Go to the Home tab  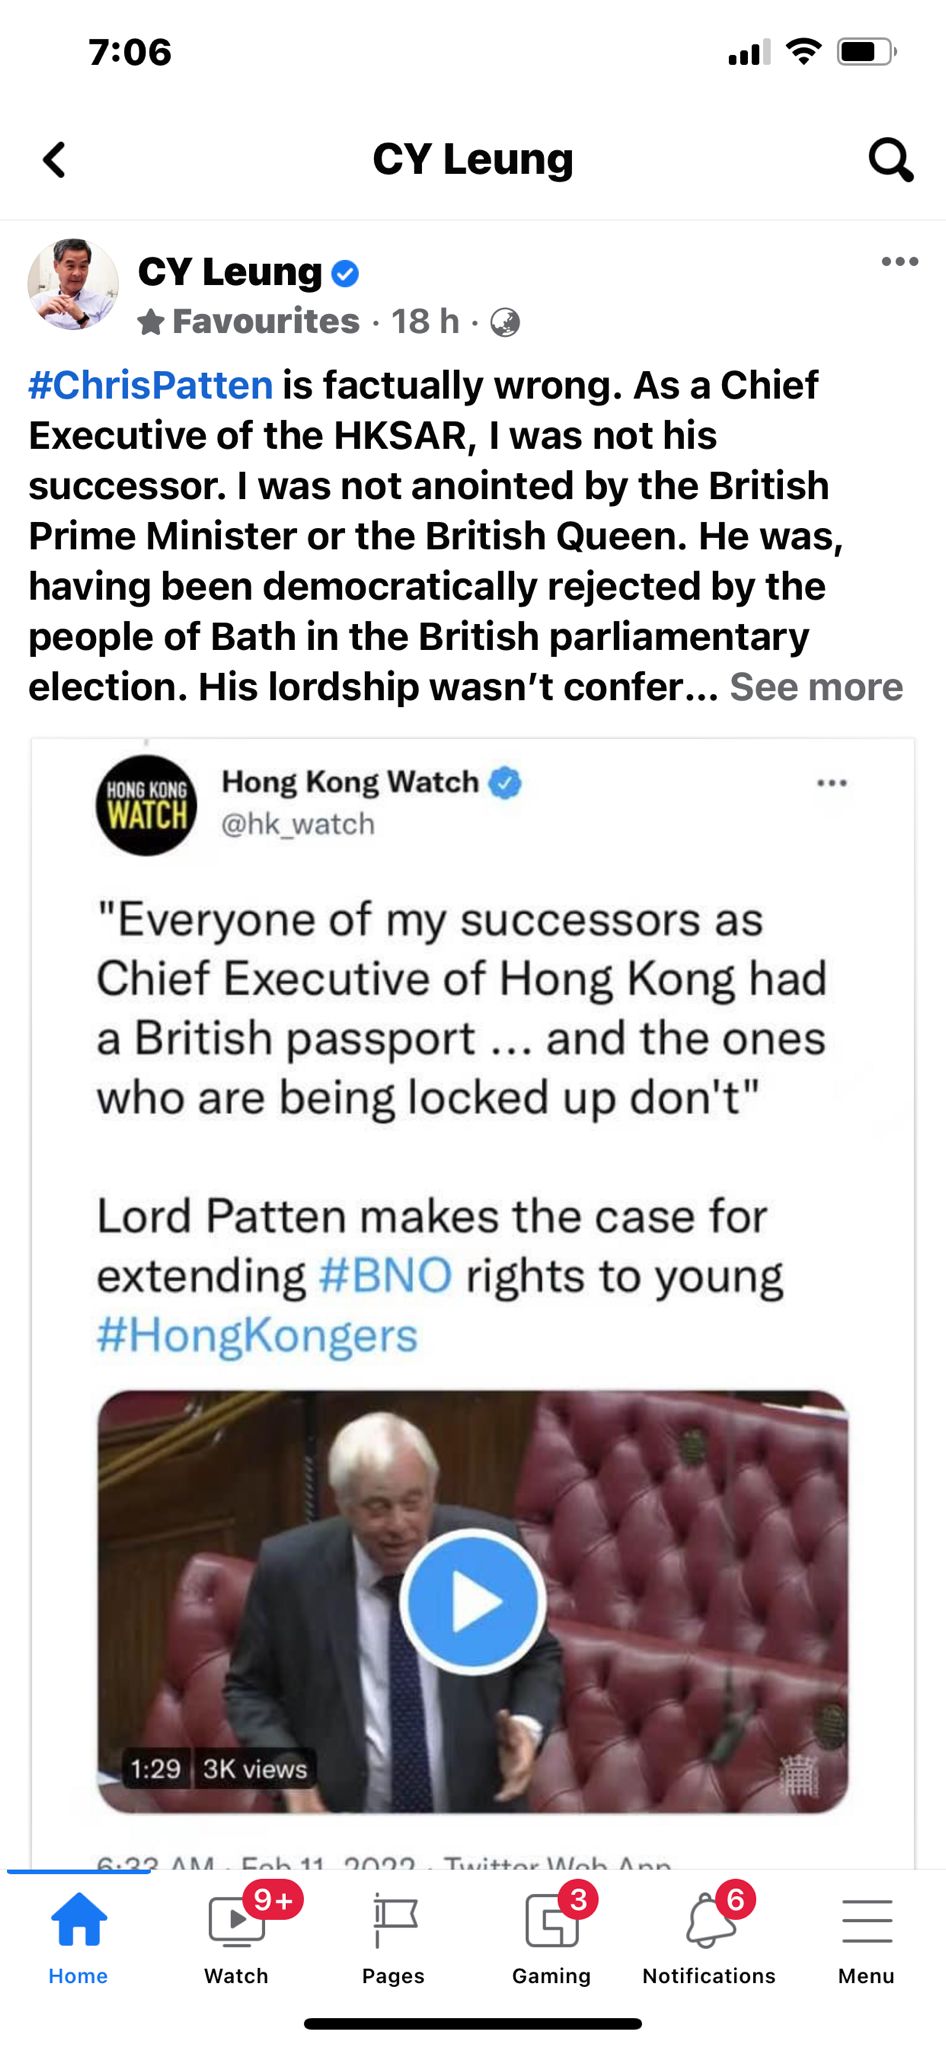(78, 1935)
